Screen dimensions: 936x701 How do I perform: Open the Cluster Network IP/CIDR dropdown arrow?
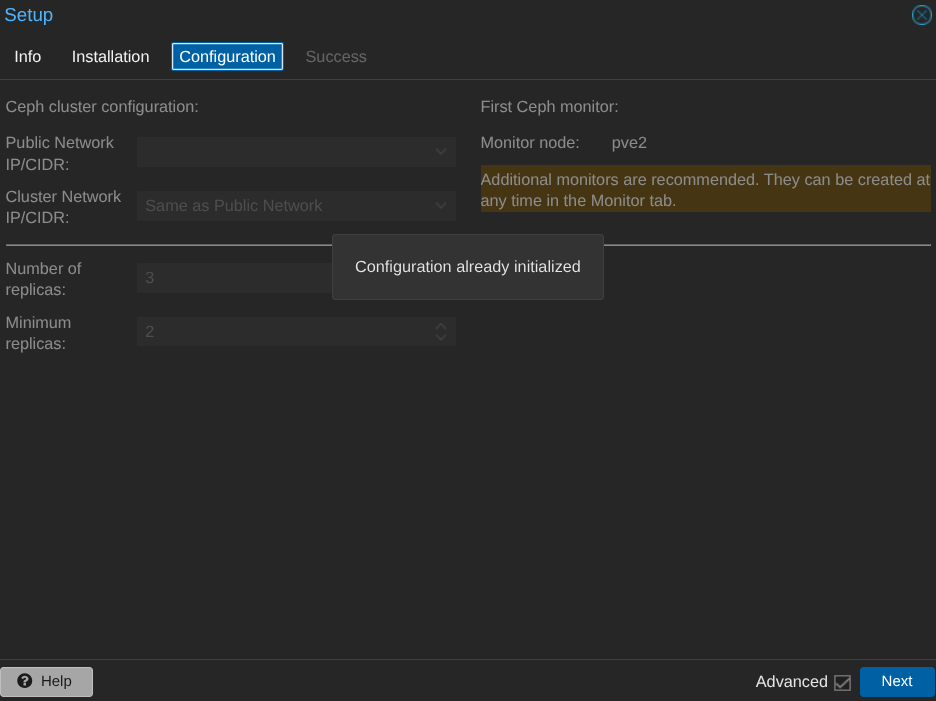click(x=441, y=206)
